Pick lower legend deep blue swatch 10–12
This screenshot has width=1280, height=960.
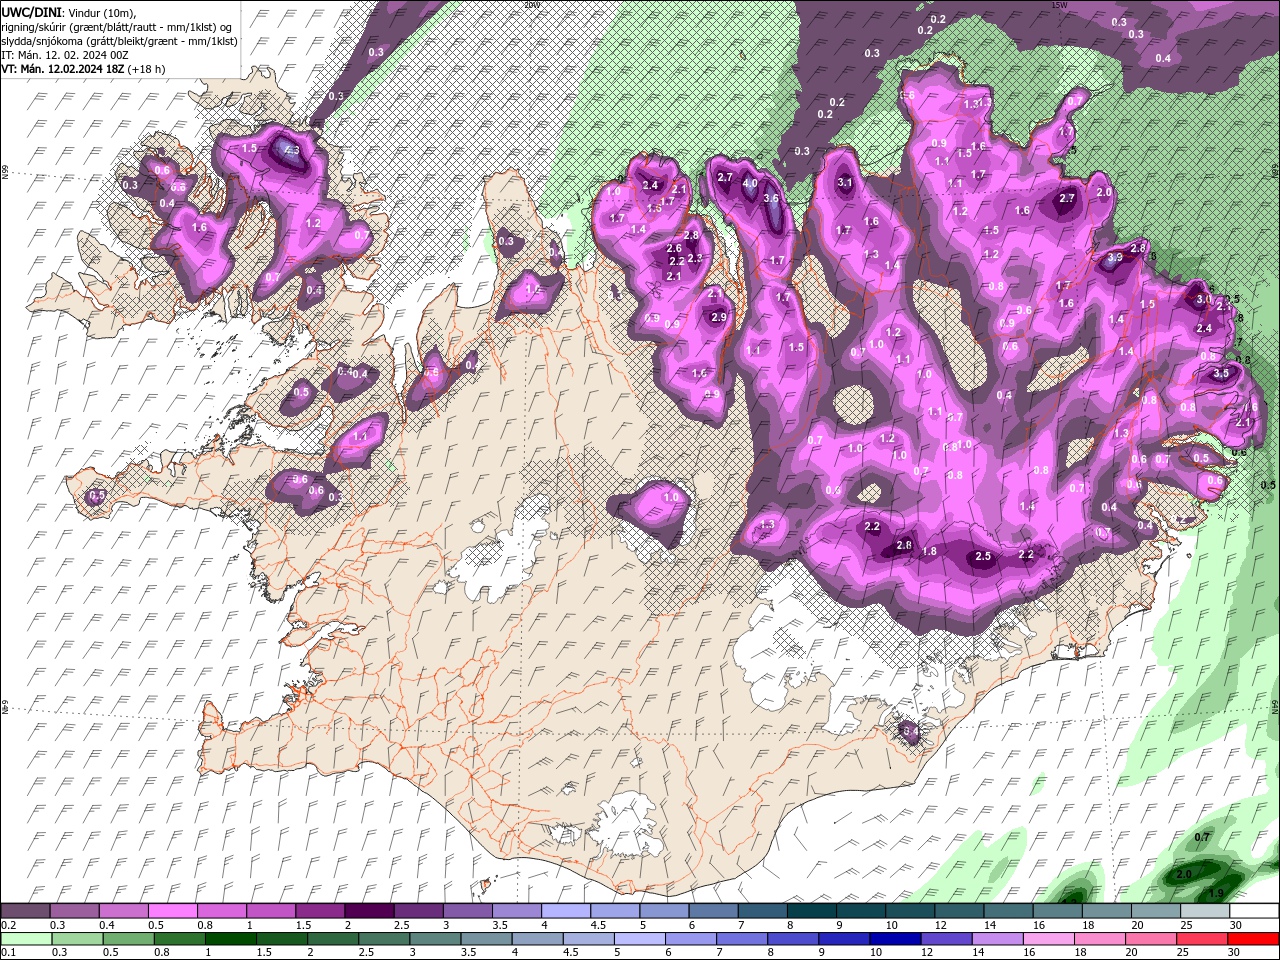tap(897, 939)
